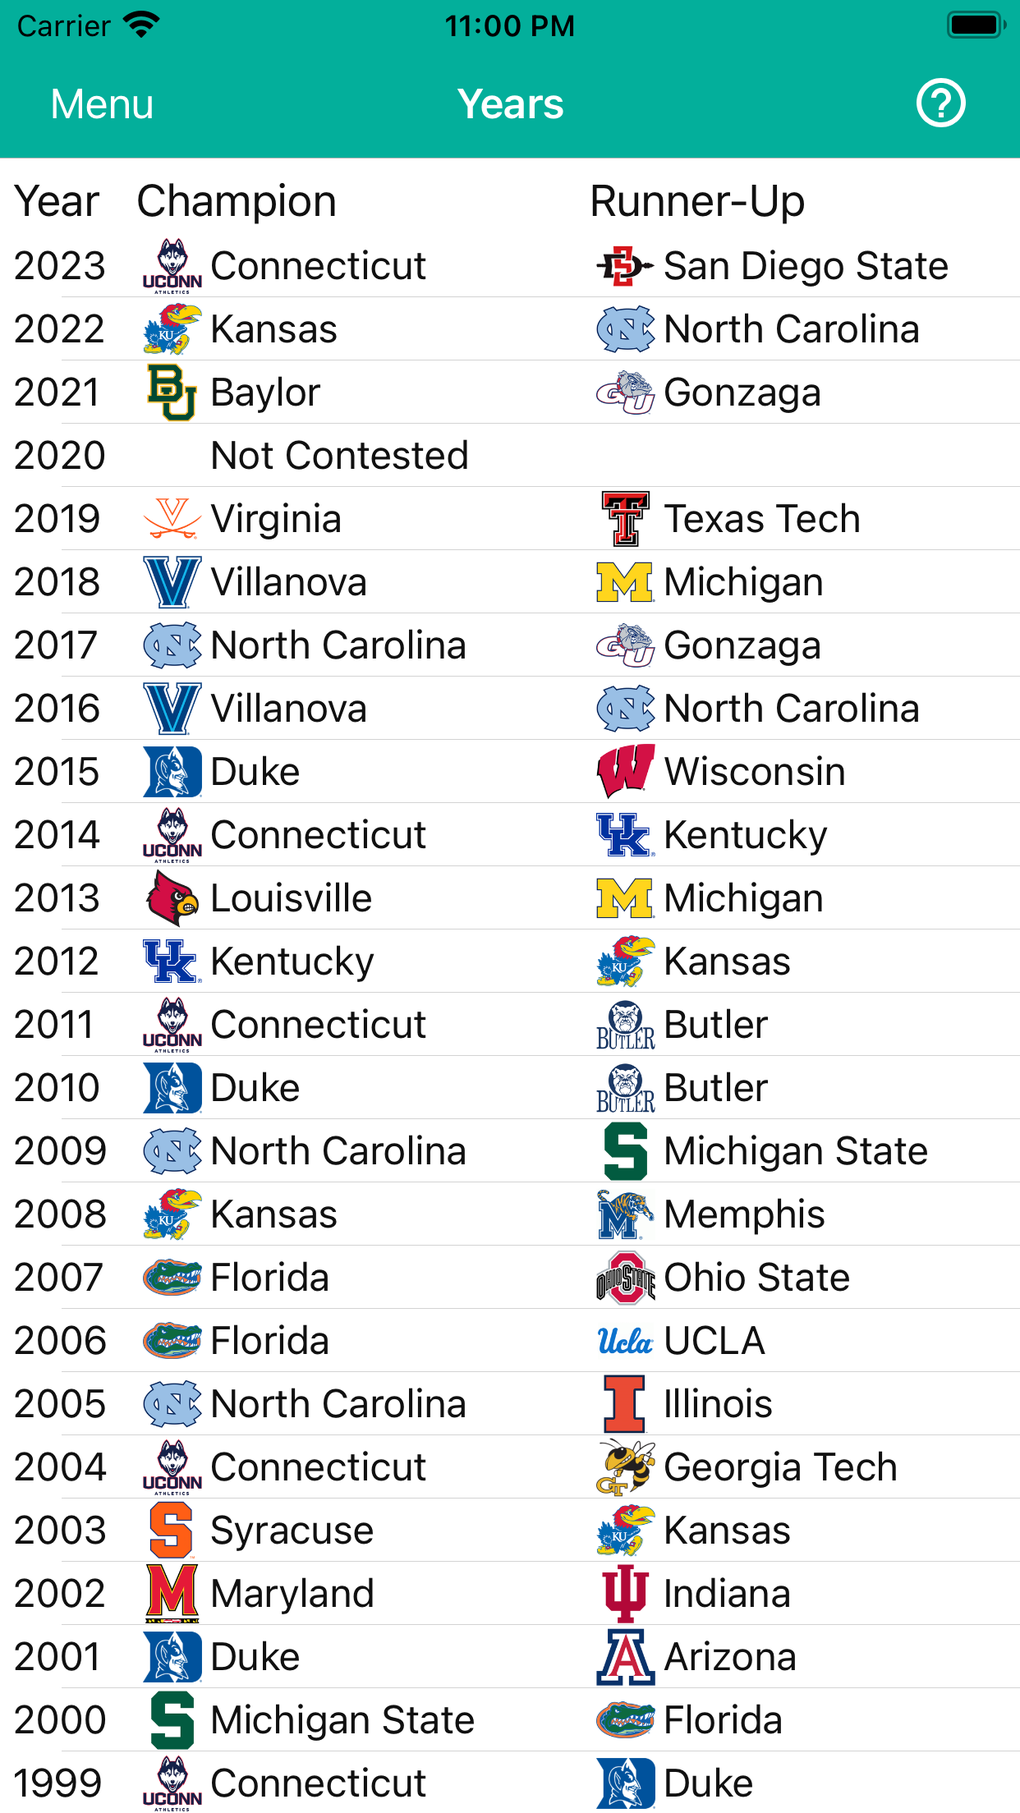Click the Michigan State S logo for 2009 runner-up

622,1150
